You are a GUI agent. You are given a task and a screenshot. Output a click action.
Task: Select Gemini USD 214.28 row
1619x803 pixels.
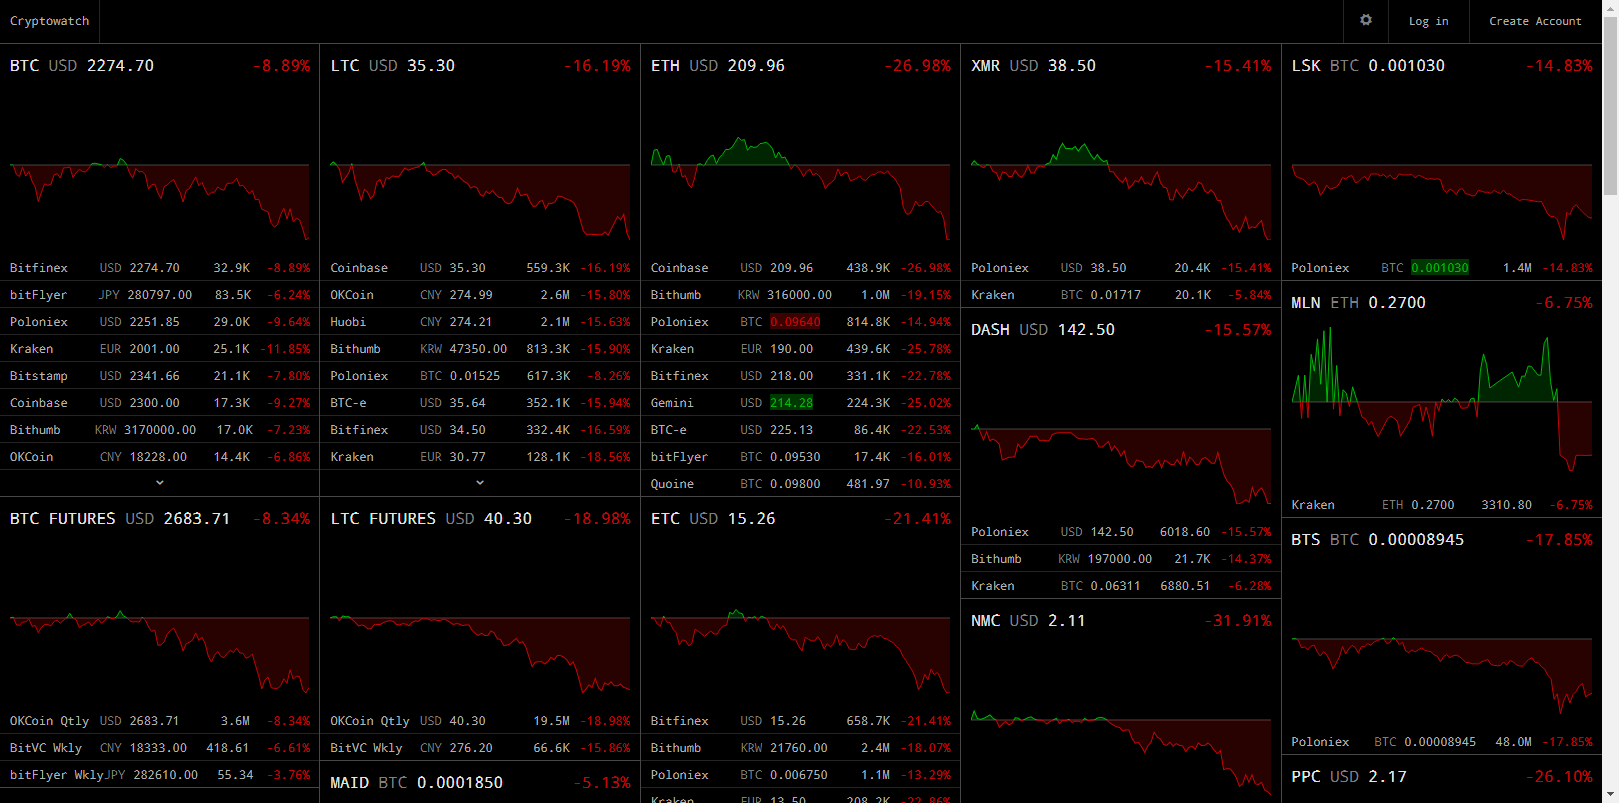coord(800,403)
